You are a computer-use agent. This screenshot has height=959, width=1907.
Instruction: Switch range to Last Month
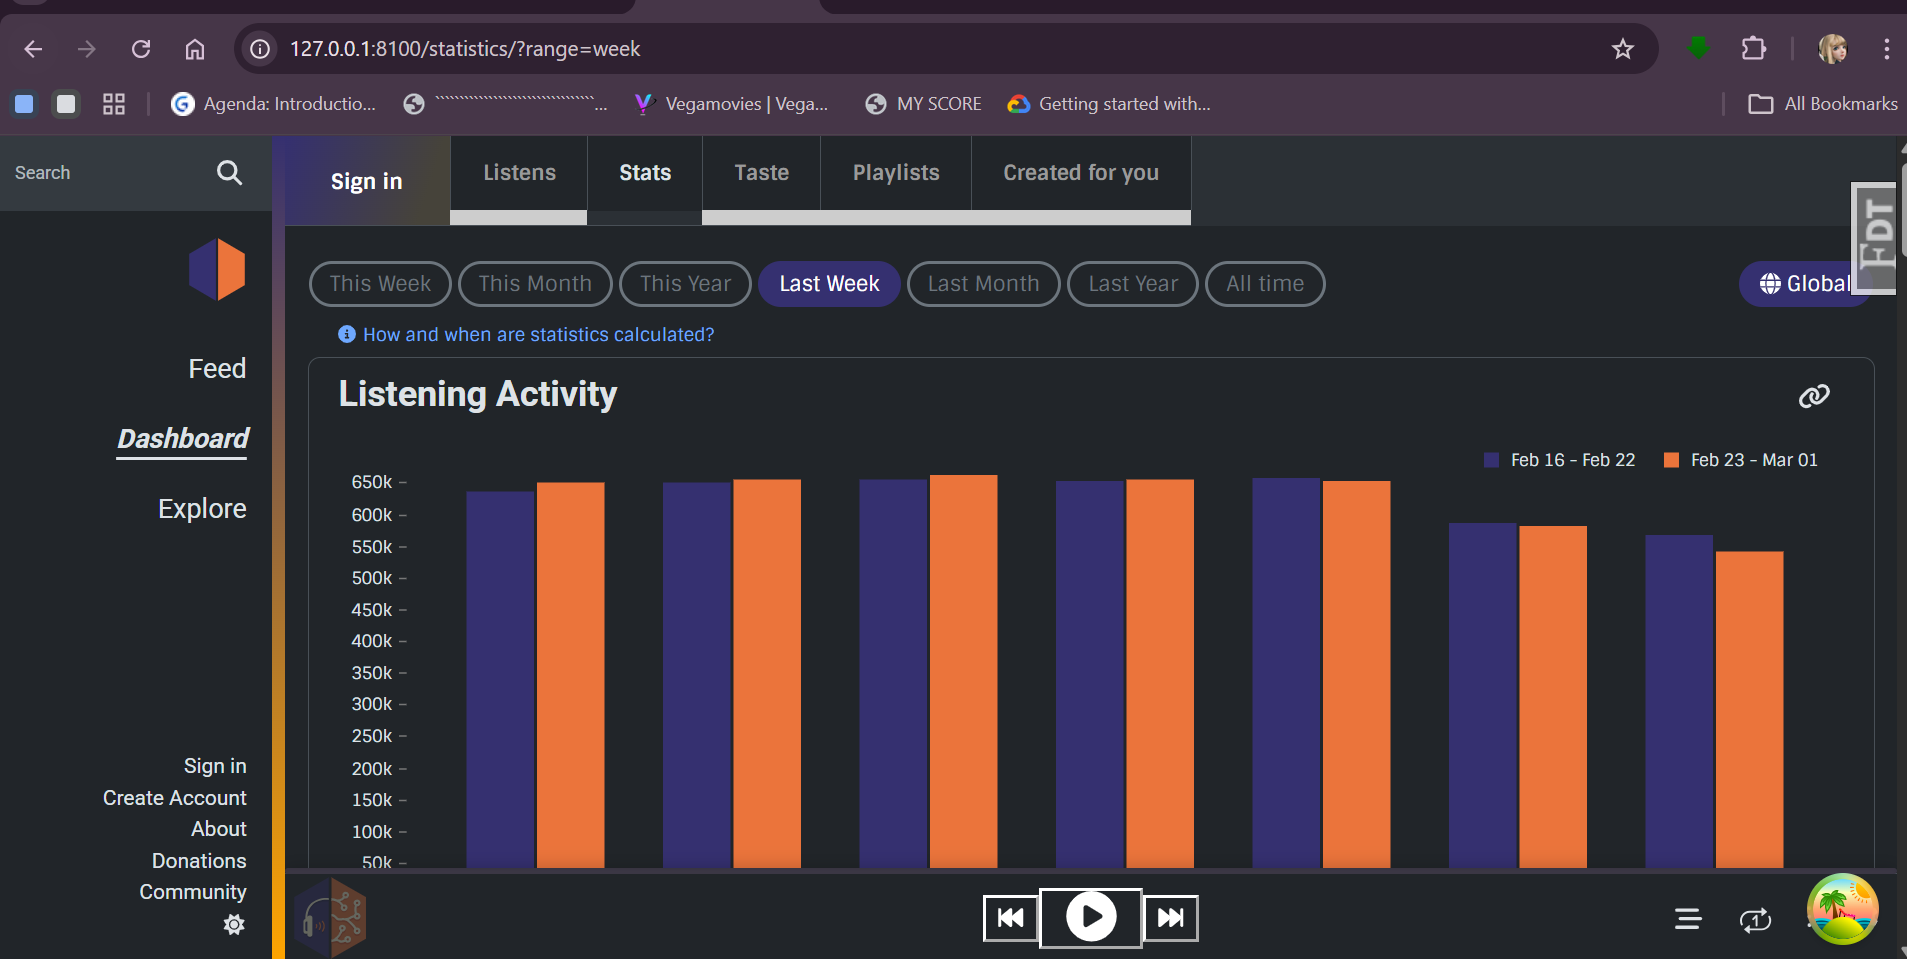(983, 284)
